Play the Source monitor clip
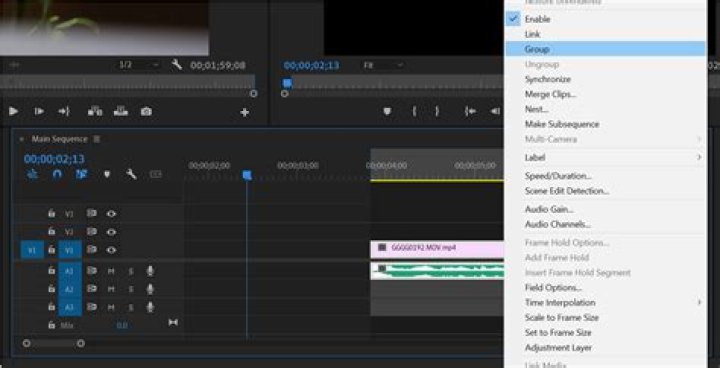The width and height of the screenshot is (720, 368). point(13,111)
